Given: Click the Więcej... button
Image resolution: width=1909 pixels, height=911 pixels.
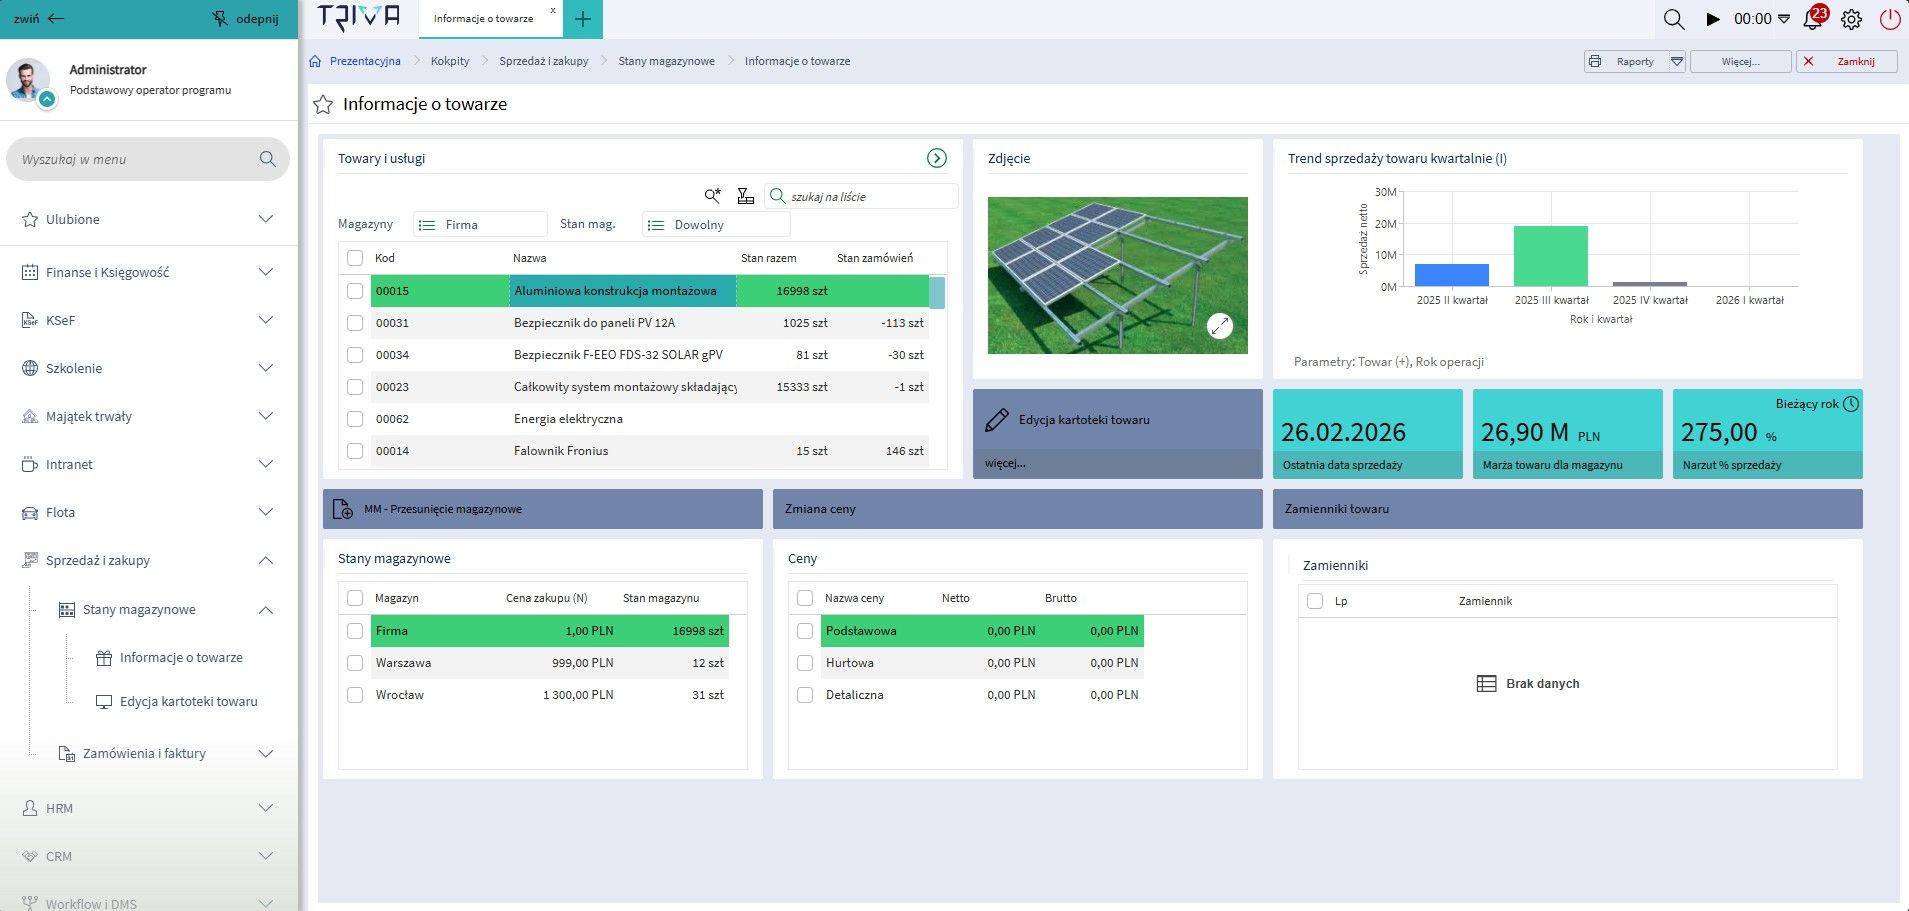Looking at the screenshot, I should click(x=1739, y=61).
